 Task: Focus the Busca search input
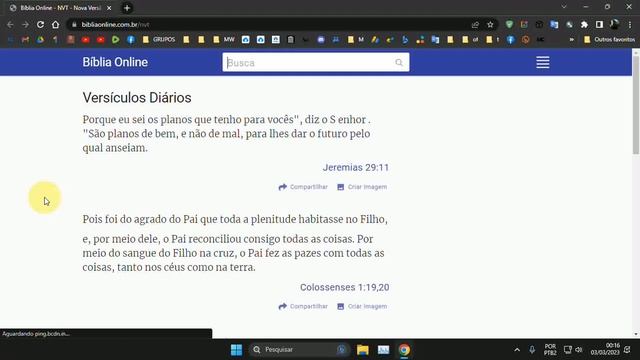(316, 62)
